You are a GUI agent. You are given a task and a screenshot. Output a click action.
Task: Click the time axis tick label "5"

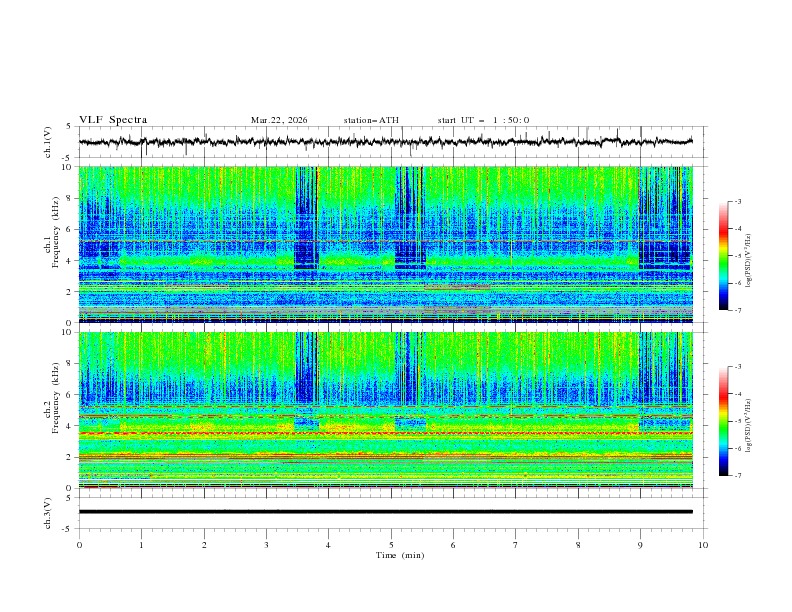391,545
